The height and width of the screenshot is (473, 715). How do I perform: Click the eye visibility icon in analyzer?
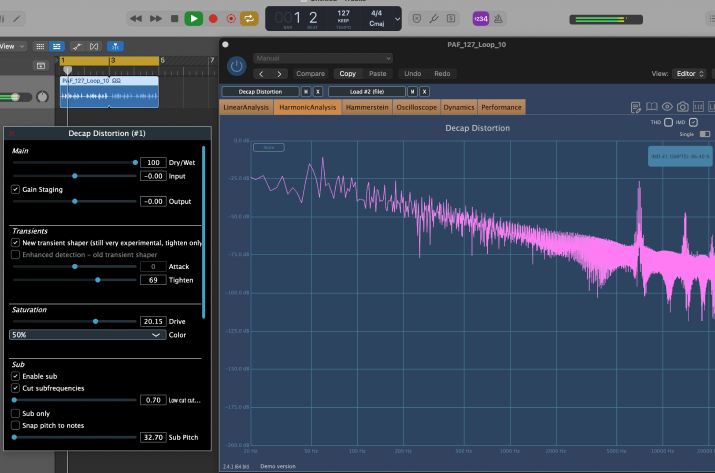pyautogui.click(x=668, y=107)
